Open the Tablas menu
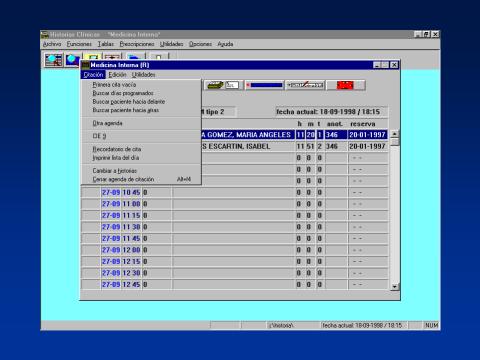 point(105,44)
